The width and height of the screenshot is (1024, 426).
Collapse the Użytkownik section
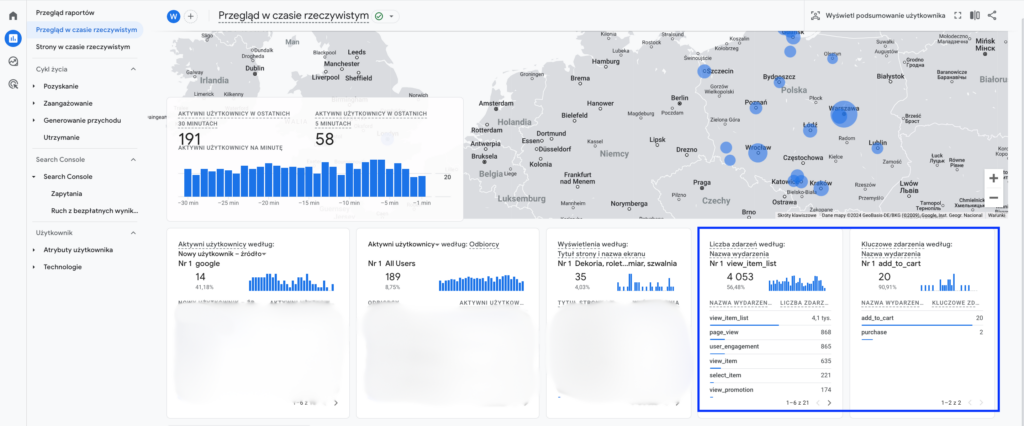pyautogui.click(x=133, y=233)
